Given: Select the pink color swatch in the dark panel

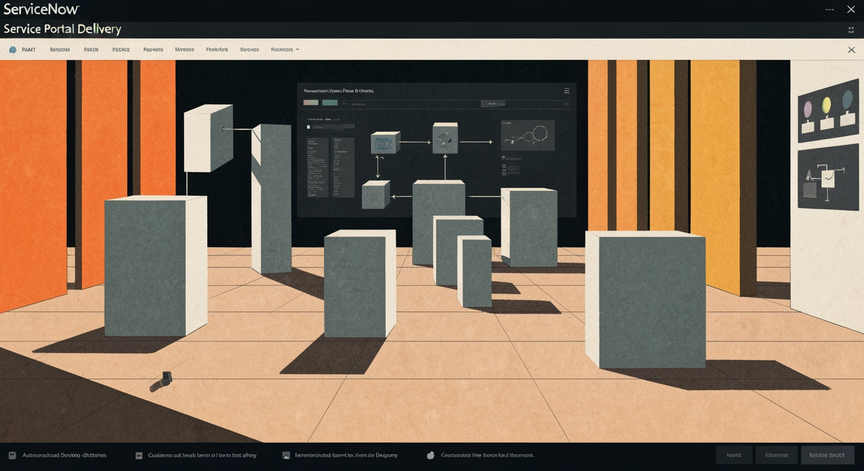Looking at the screenshot, I should coord(311,103).
